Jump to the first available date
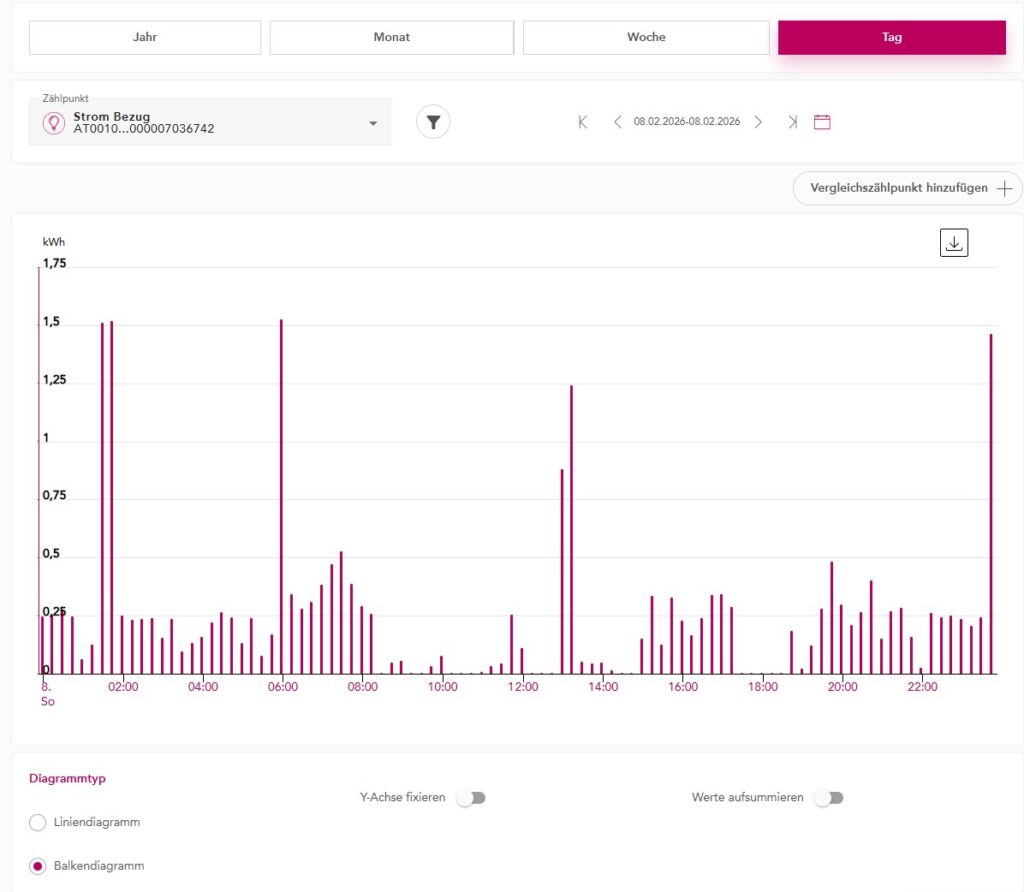This screenshot has width=1024, height=892. 583,122
